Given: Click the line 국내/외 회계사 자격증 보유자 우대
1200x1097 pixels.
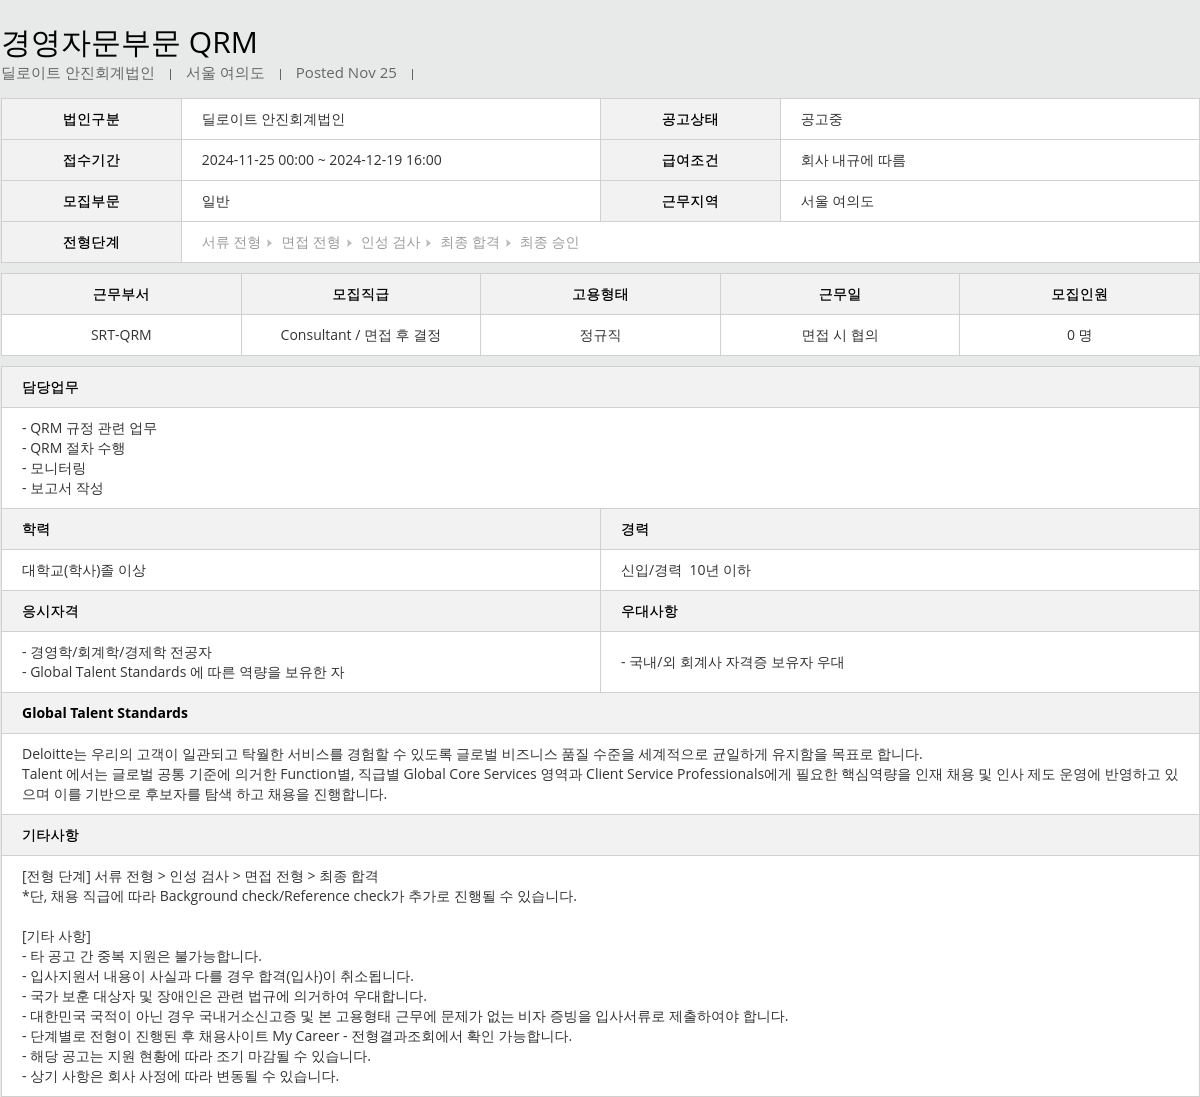Looking at the screenshot, I should [733, 662].
